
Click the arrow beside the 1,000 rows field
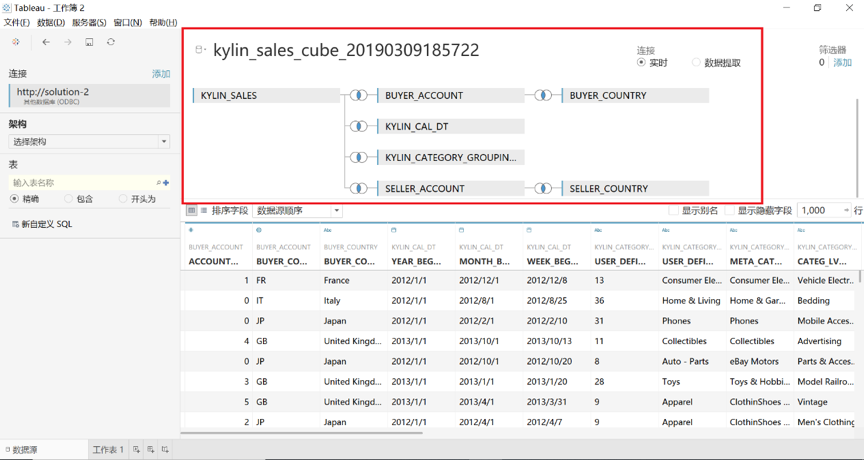click(846, 210)
